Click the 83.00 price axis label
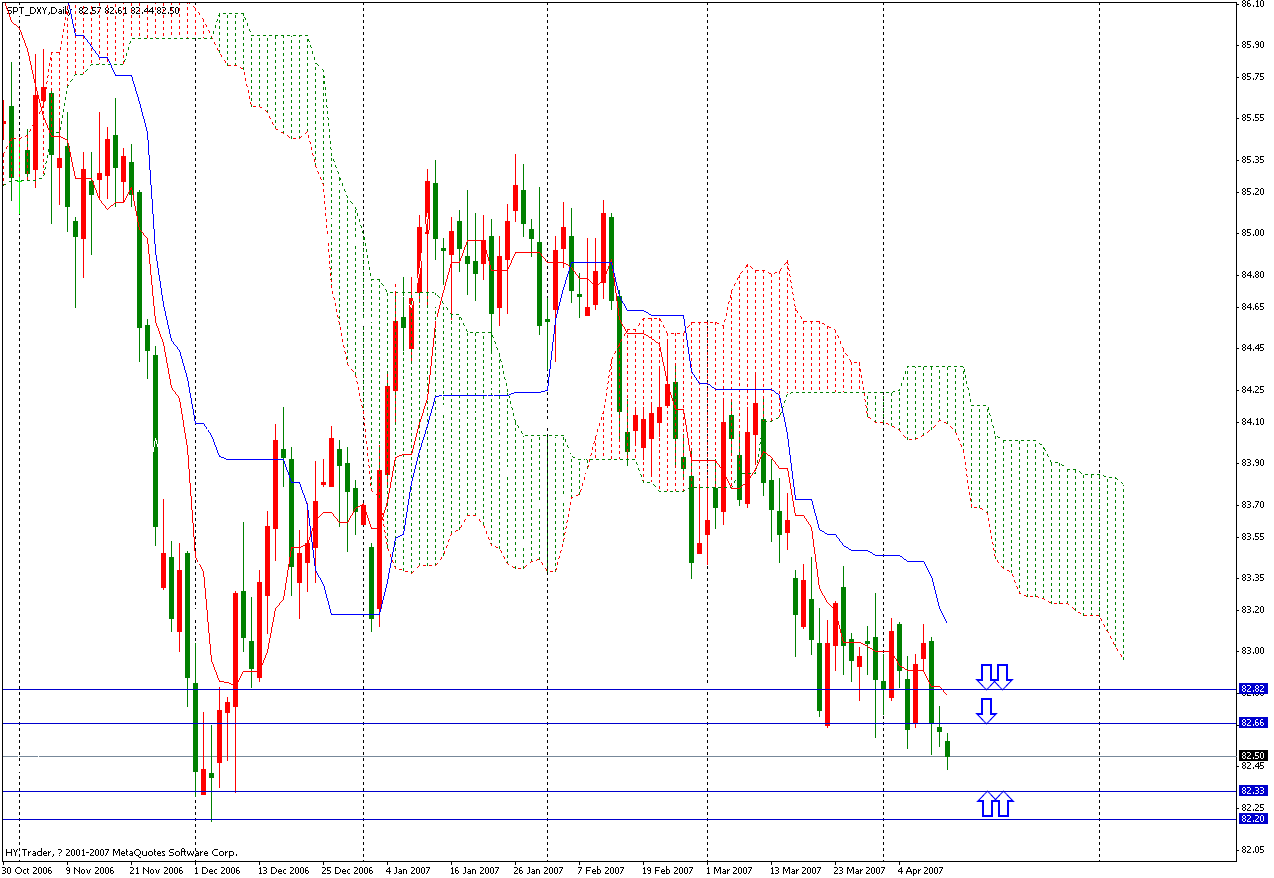The image size is (1274, 878). click(1252, 651)
